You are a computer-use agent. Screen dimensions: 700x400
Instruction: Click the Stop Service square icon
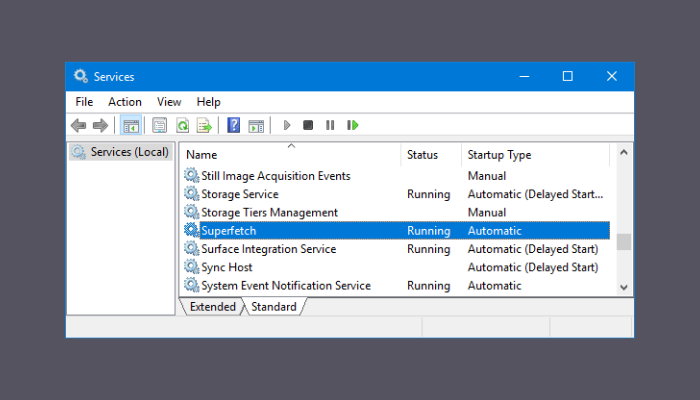(x=308, y=125)
